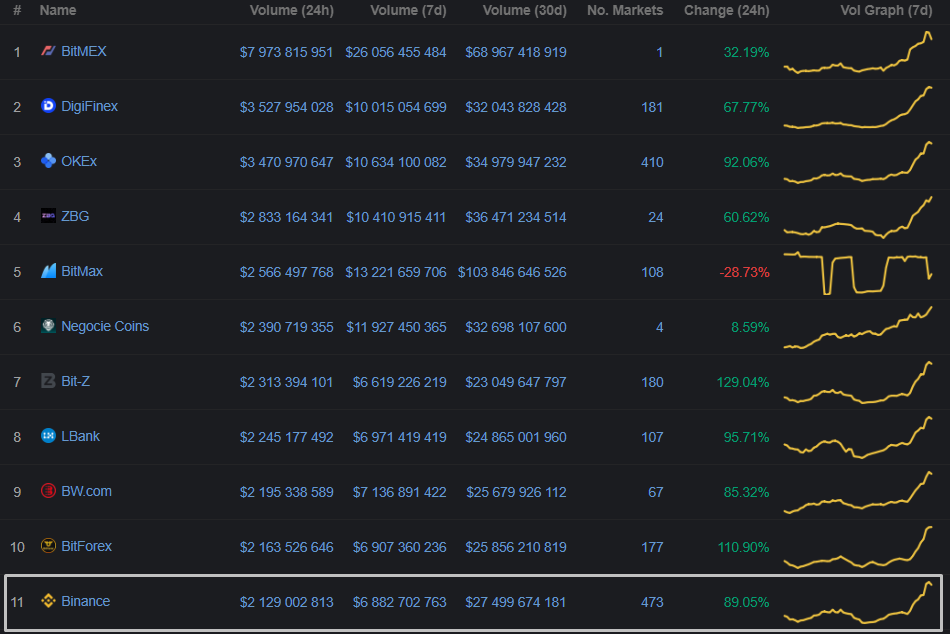Sort table by Volume (24h) column header
The height and width of the screenshot is (634, 950).
pos(291,10)
